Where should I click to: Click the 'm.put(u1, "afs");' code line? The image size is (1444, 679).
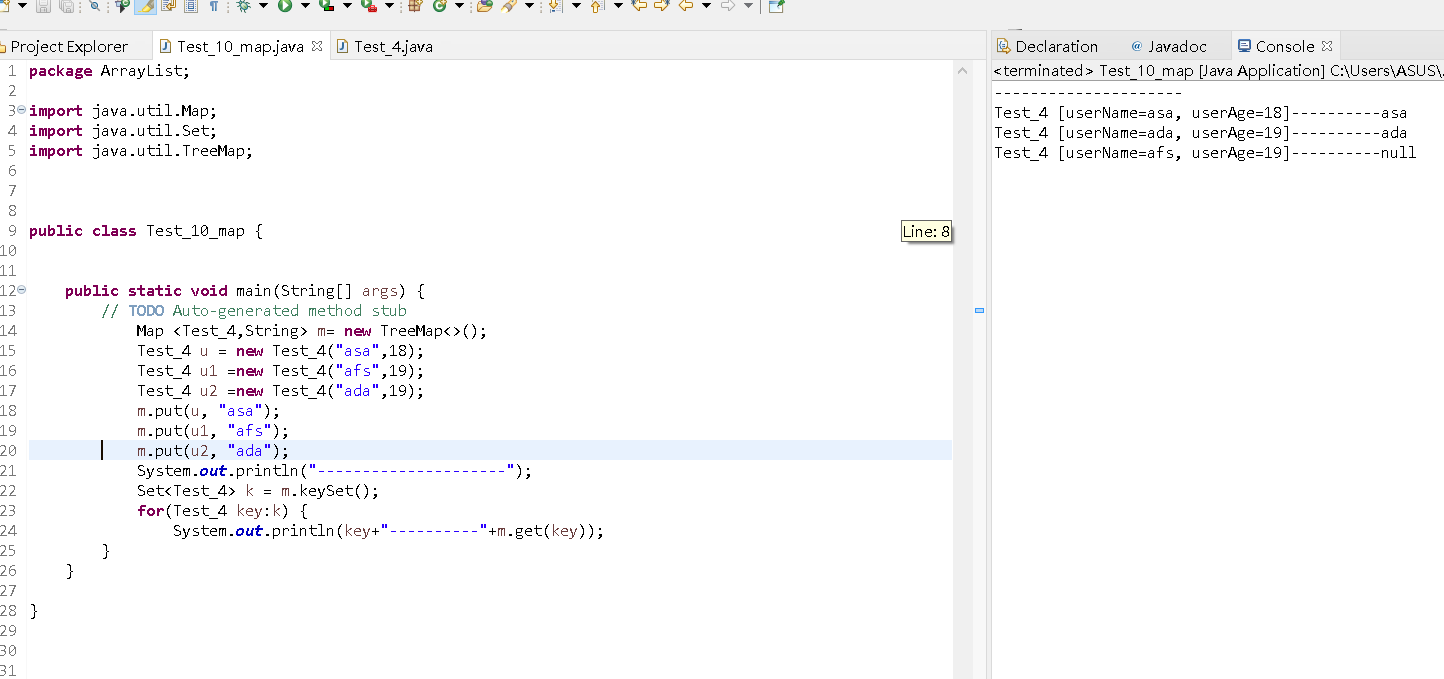coord(213,431)
